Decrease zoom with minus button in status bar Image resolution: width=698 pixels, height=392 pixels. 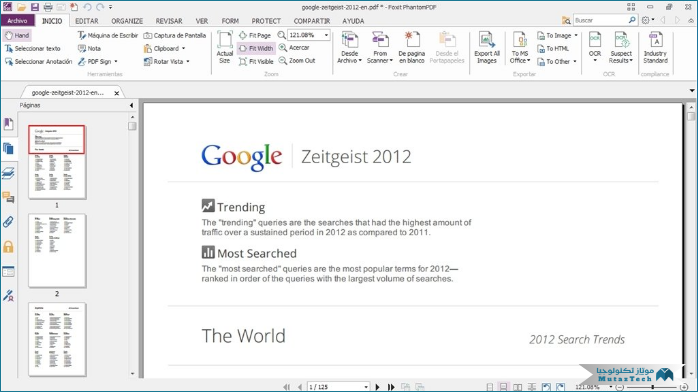coord(620,387)
